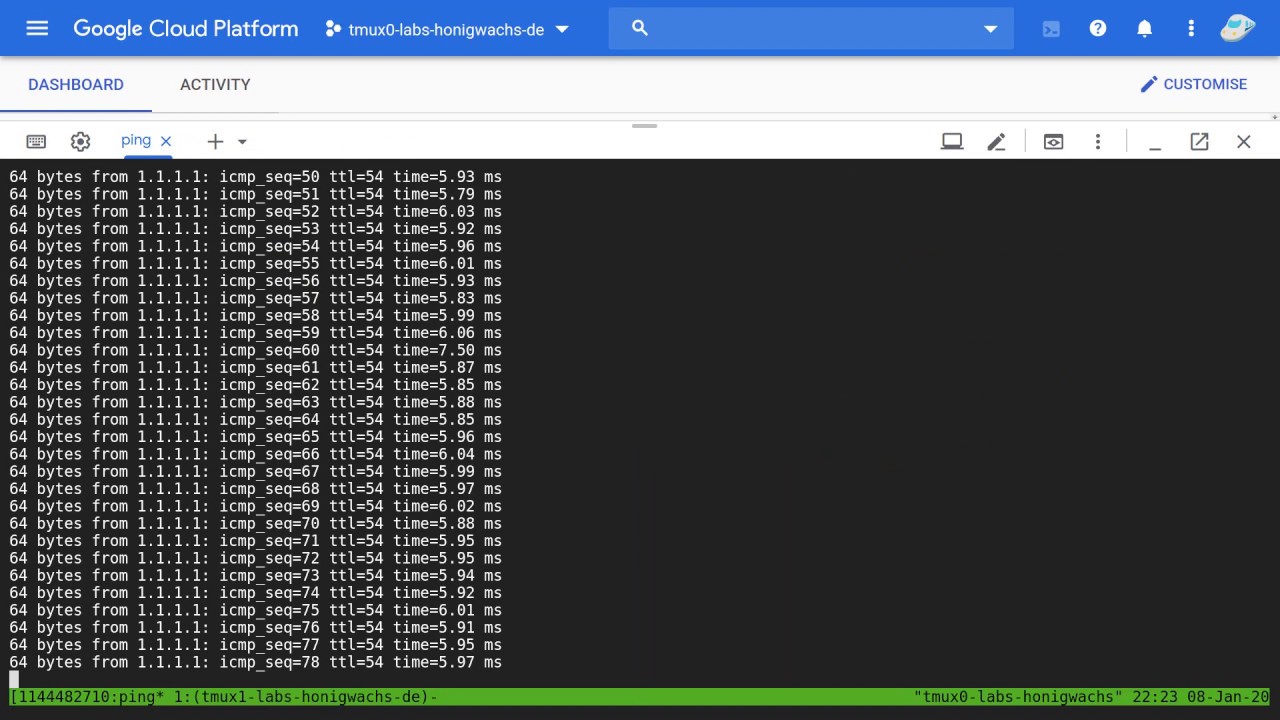Open the three-dot settings menu in header
Image resolution: width=1280 pixels, height=720 pixels.
pyautogui.click(x=1191, y=28)
